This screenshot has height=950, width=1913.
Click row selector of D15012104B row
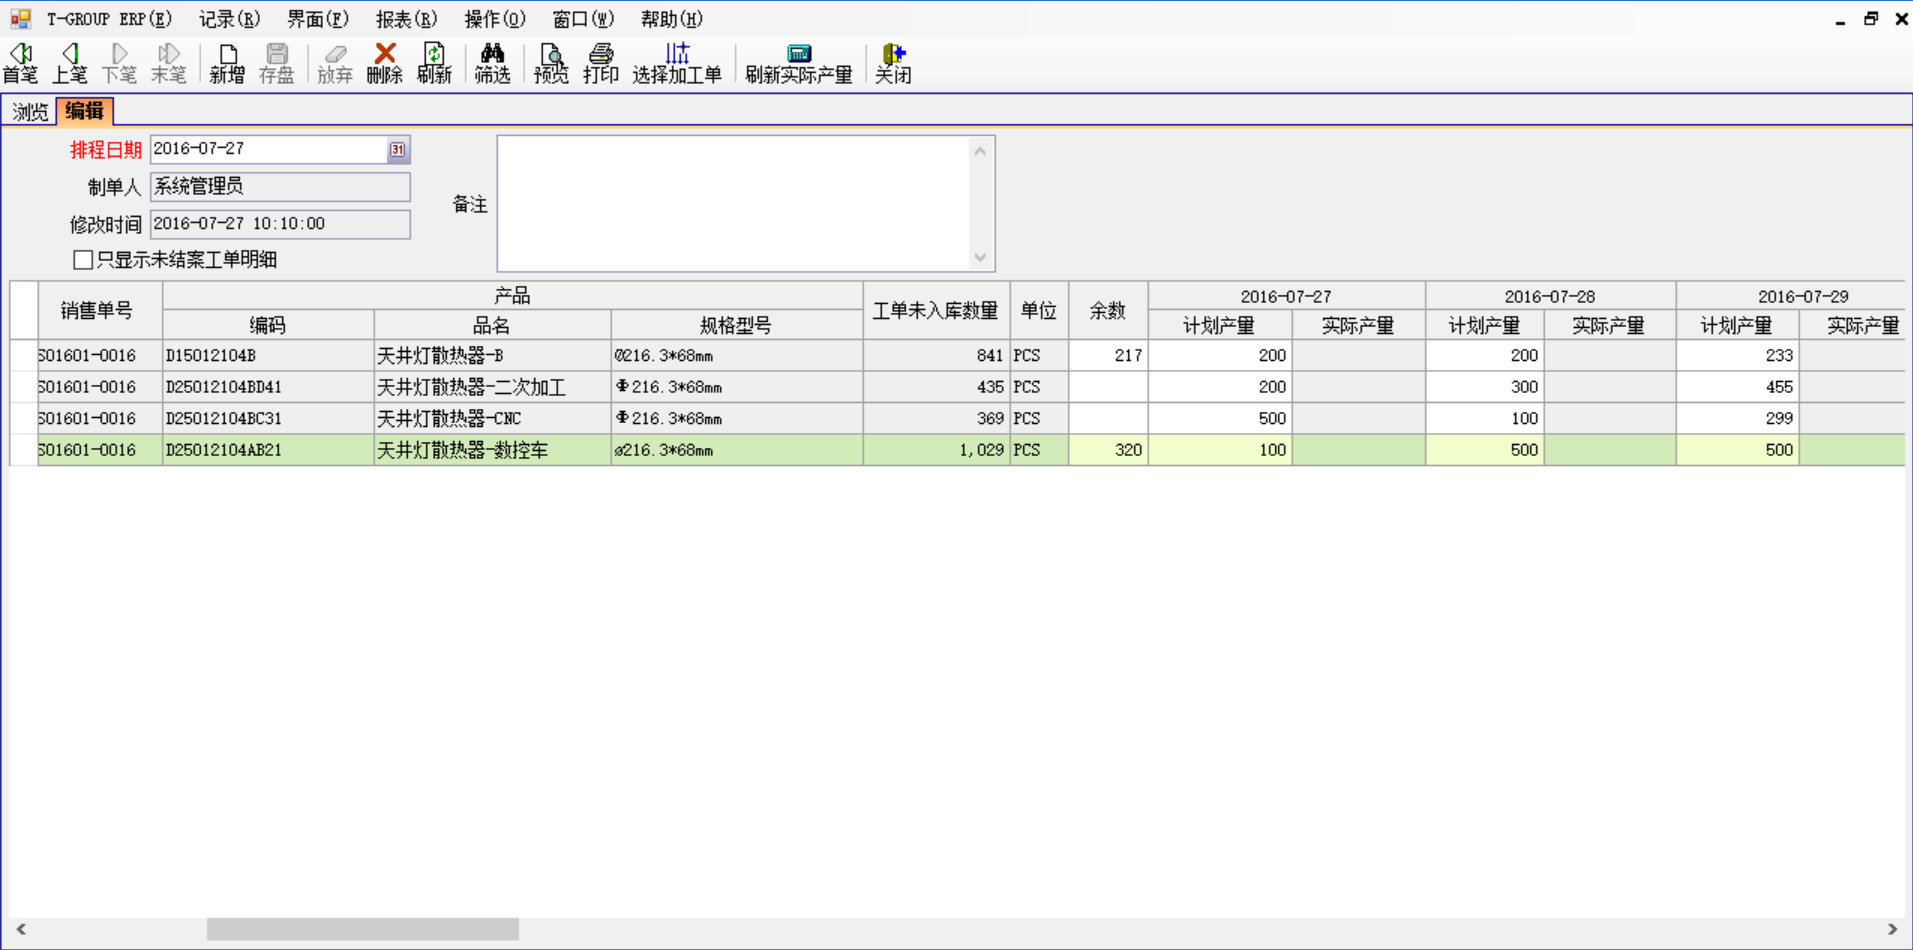(23, 356)
